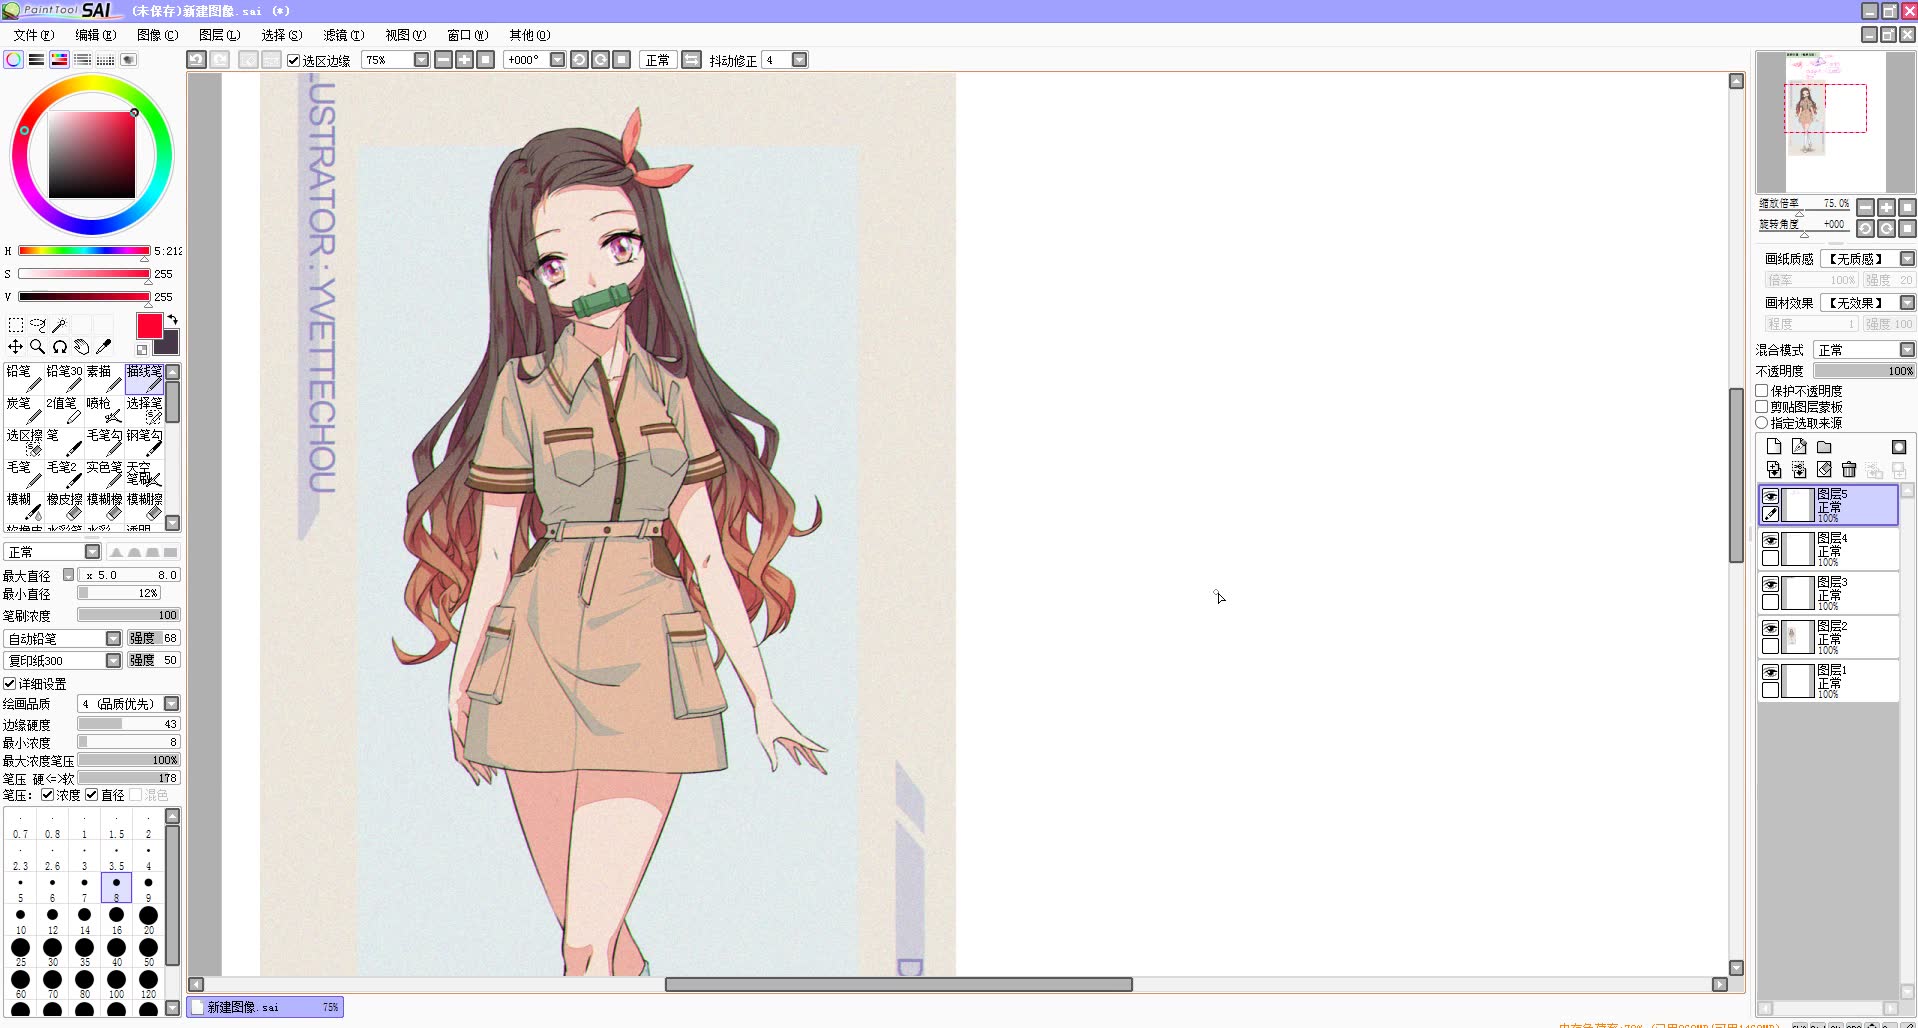The width and height of the screenshot is (1918, 1028).
Task: Open the 滤镜 Filter menu
Action: click(343, 35)
